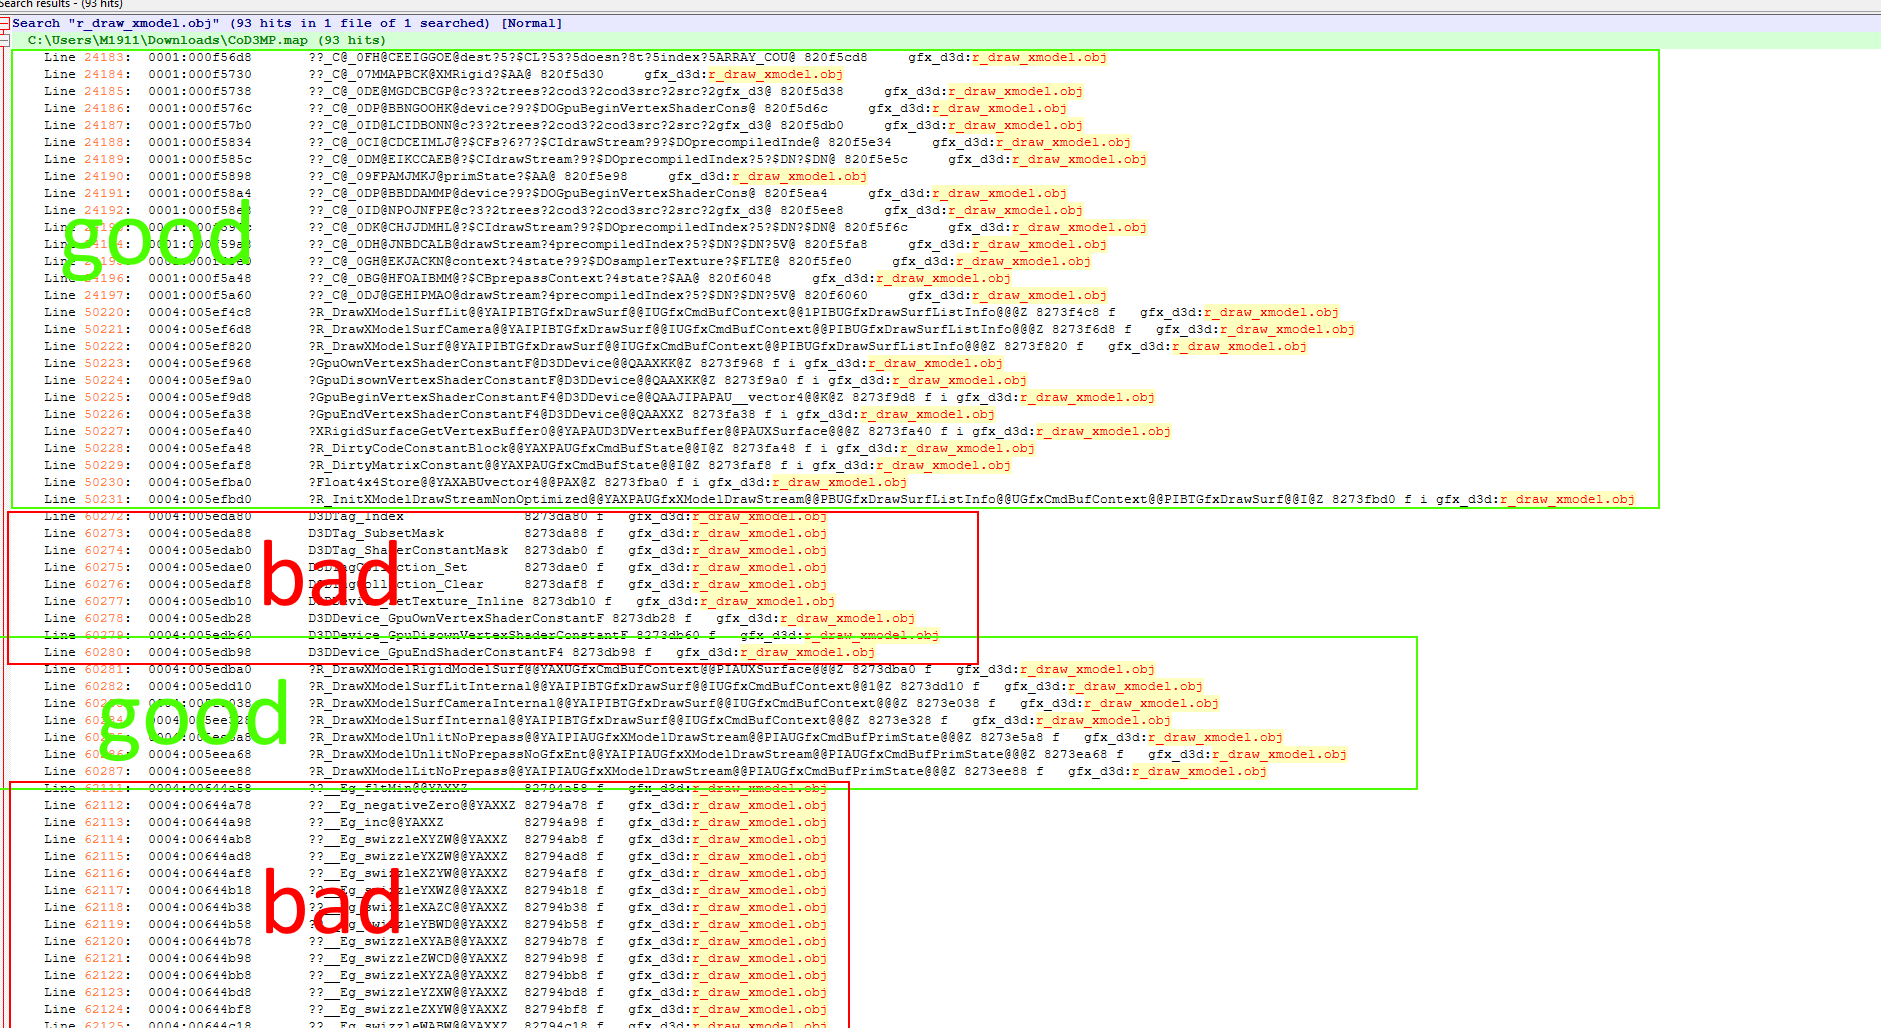Open result Line 60282 R_DrawXModelSurfLitInternal
The height and width of the screenshot is (1028, 1881).
pyautogui.click(x=623, y=686)
